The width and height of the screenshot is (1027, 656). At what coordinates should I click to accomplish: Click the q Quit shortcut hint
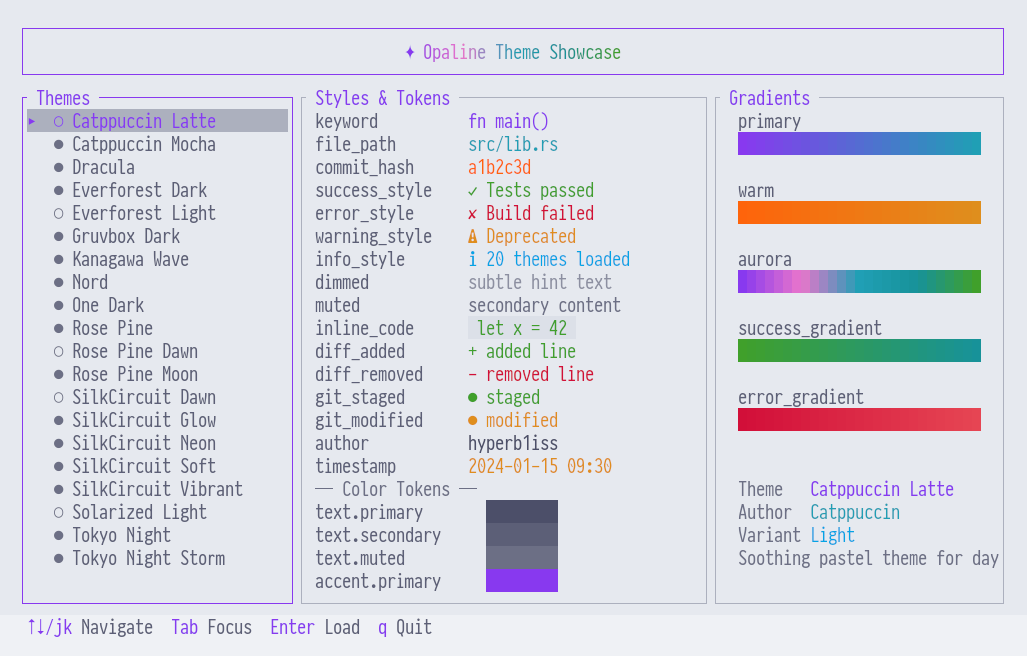click(405, 627)
